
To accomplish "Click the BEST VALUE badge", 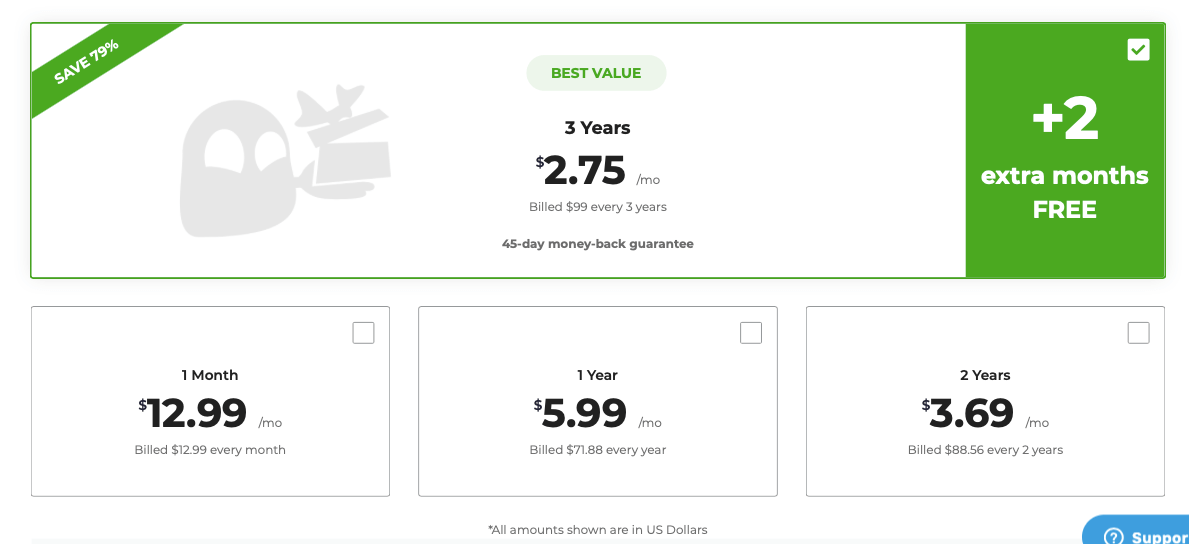I will tap(596, 74).
